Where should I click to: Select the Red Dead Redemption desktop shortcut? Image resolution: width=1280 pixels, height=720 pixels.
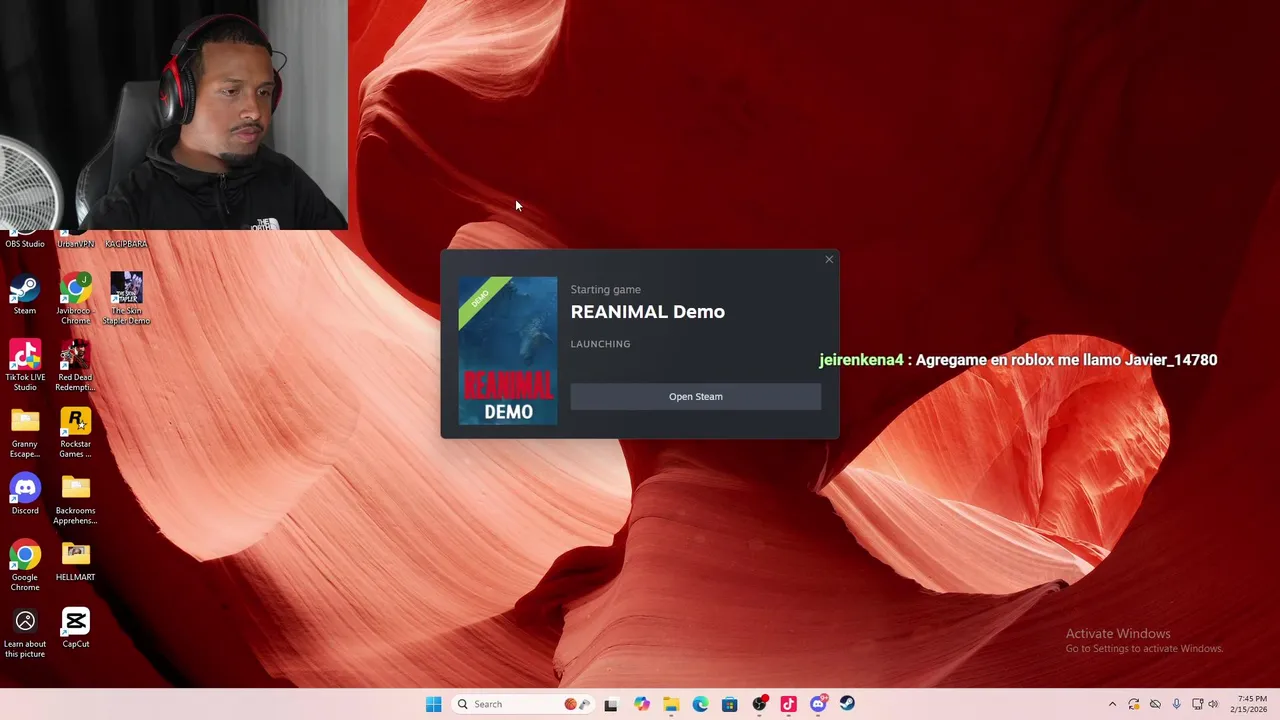[x=75, y=366]
